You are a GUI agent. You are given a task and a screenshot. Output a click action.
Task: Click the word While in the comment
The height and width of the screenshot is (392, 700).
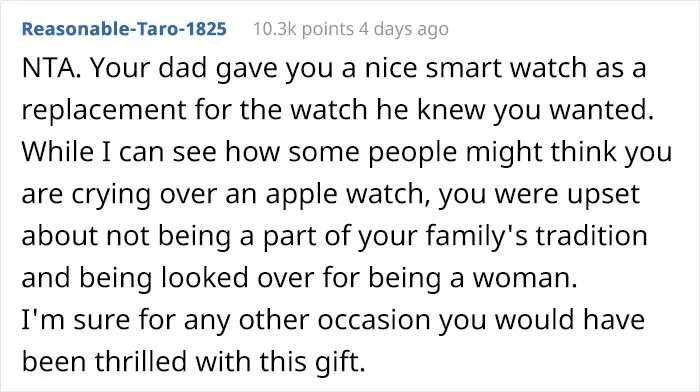coord(58,152)
